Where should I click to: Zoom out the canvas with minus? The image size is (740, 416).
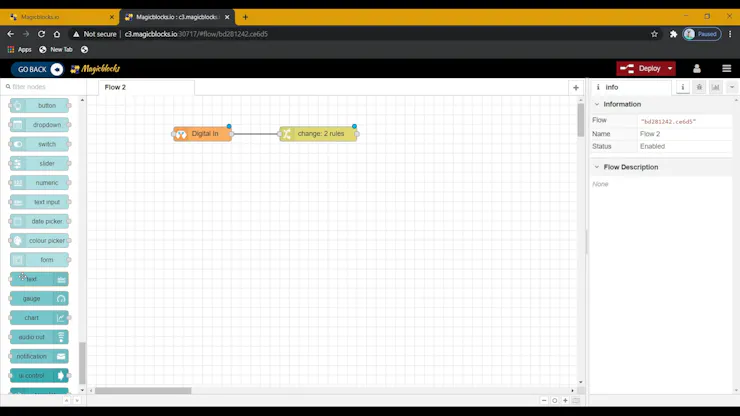pos(544,400)
